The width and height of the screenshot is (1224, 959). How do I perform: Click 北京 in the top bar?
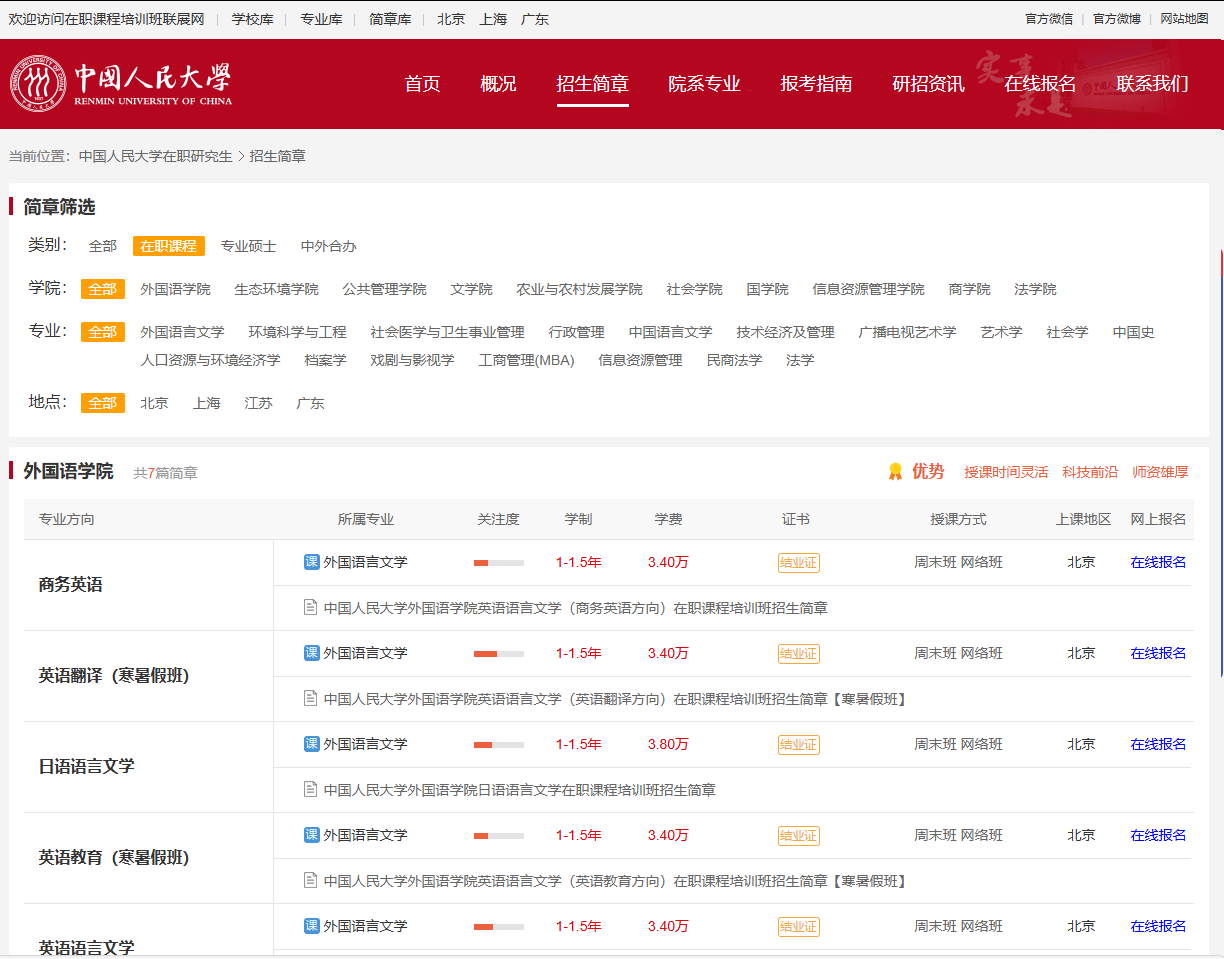coord(451,19)
